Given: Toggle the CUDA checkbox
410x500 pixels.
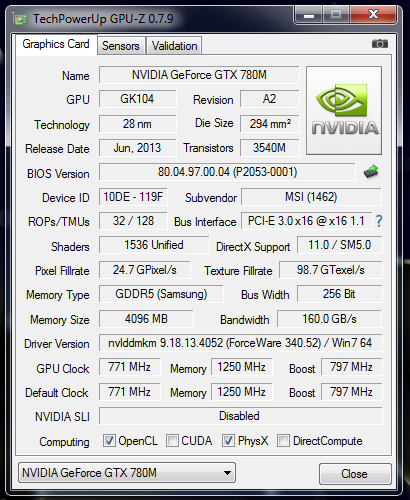Looking at the screenshot, I should click(x=172, y=440).
